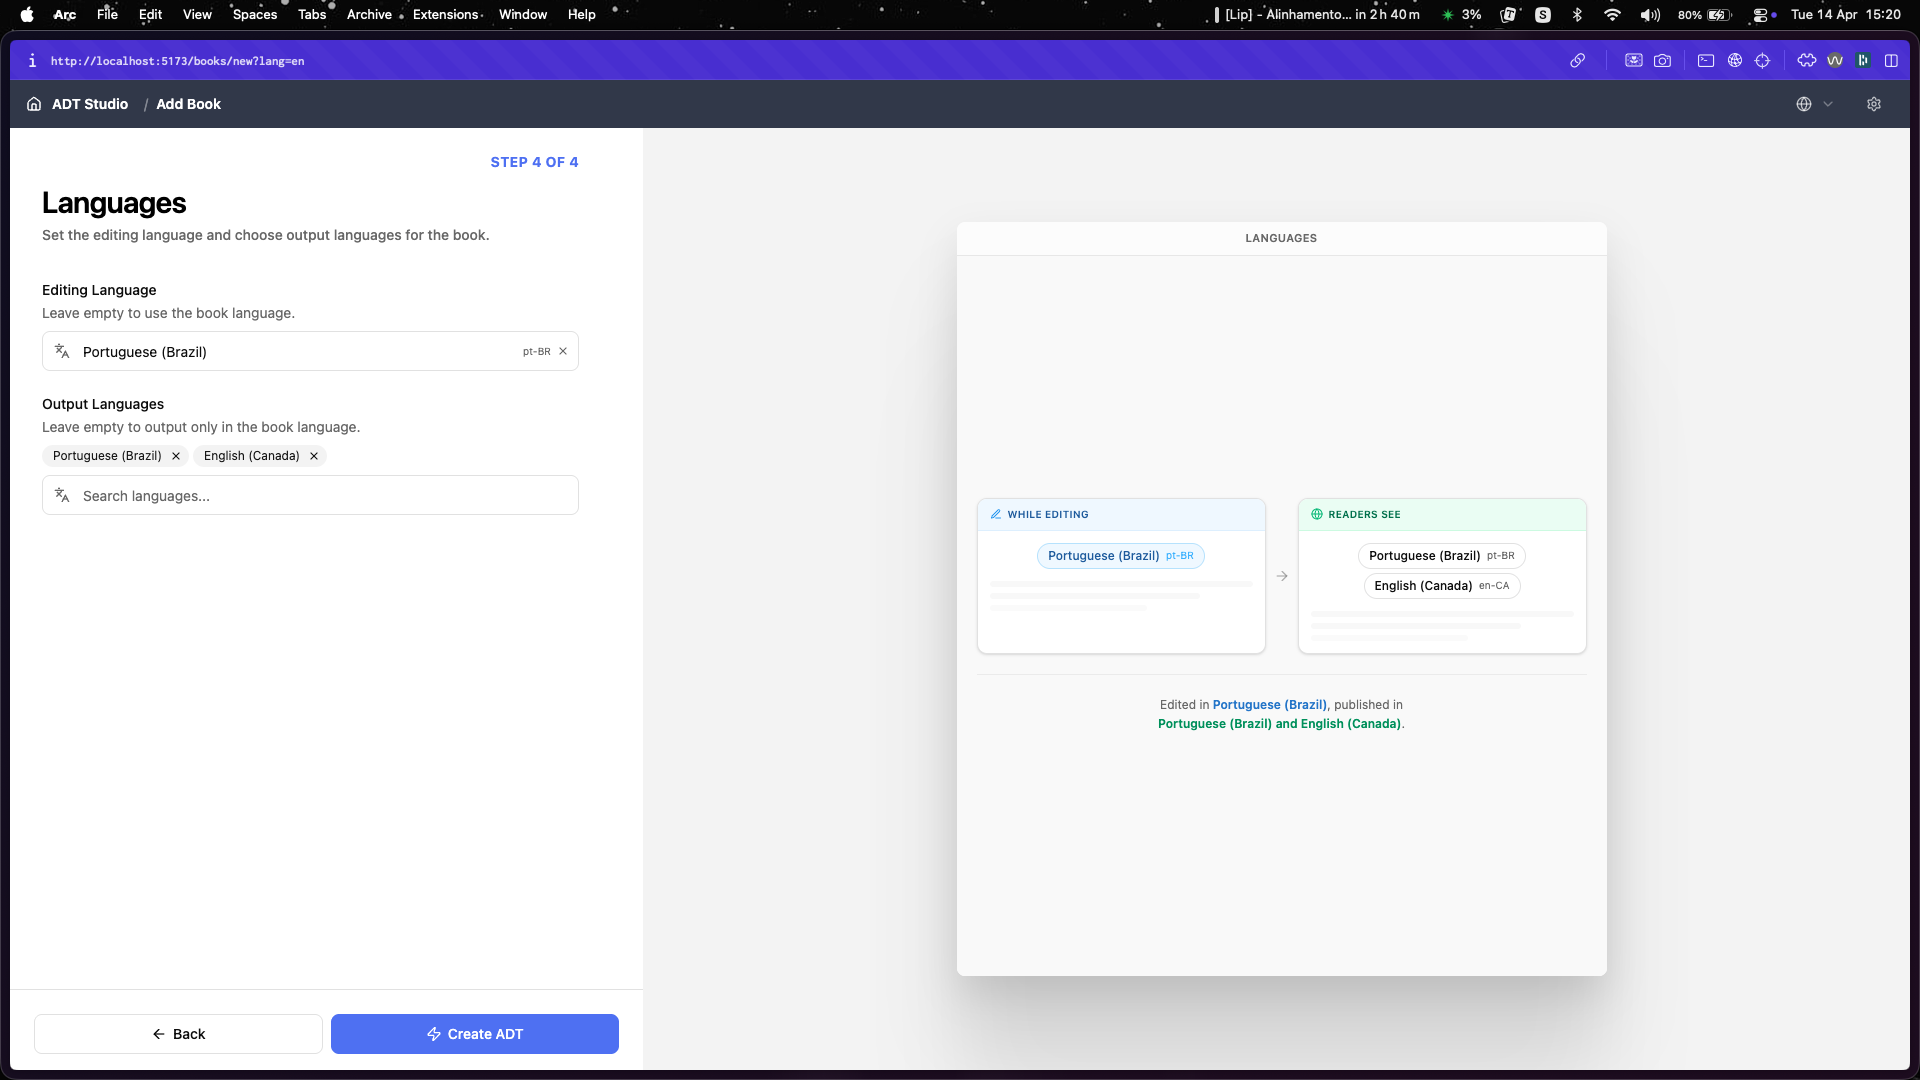Click the globe icon in Arc toolbar
Viewport: 1920px width, 1080px height.
click(1735, 61)
